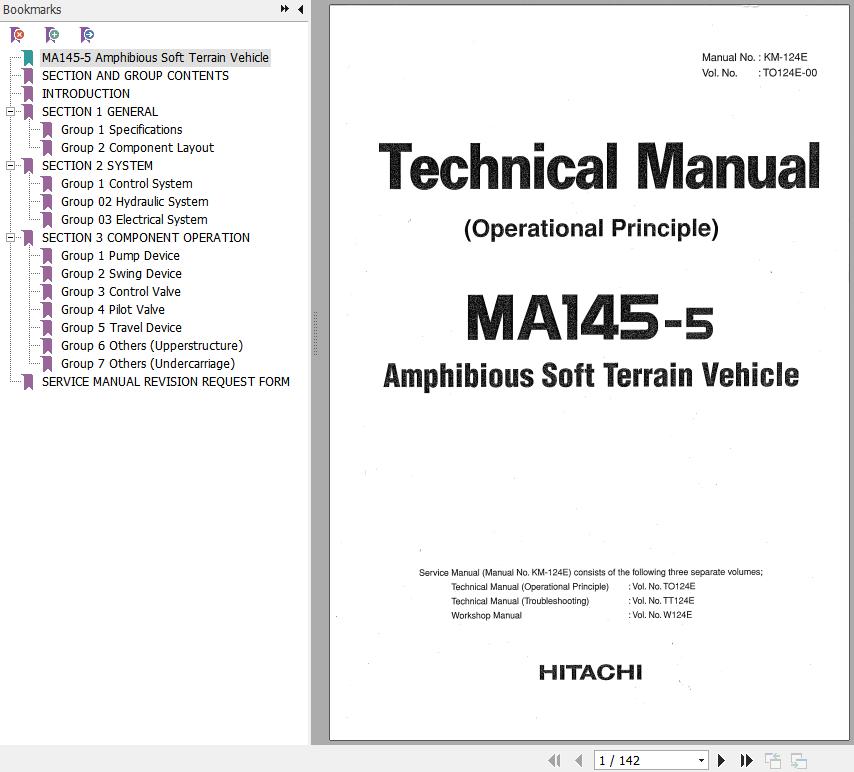Click the go to bookmark arrow icon
The image size is (854, 772).
pos(87,35)
